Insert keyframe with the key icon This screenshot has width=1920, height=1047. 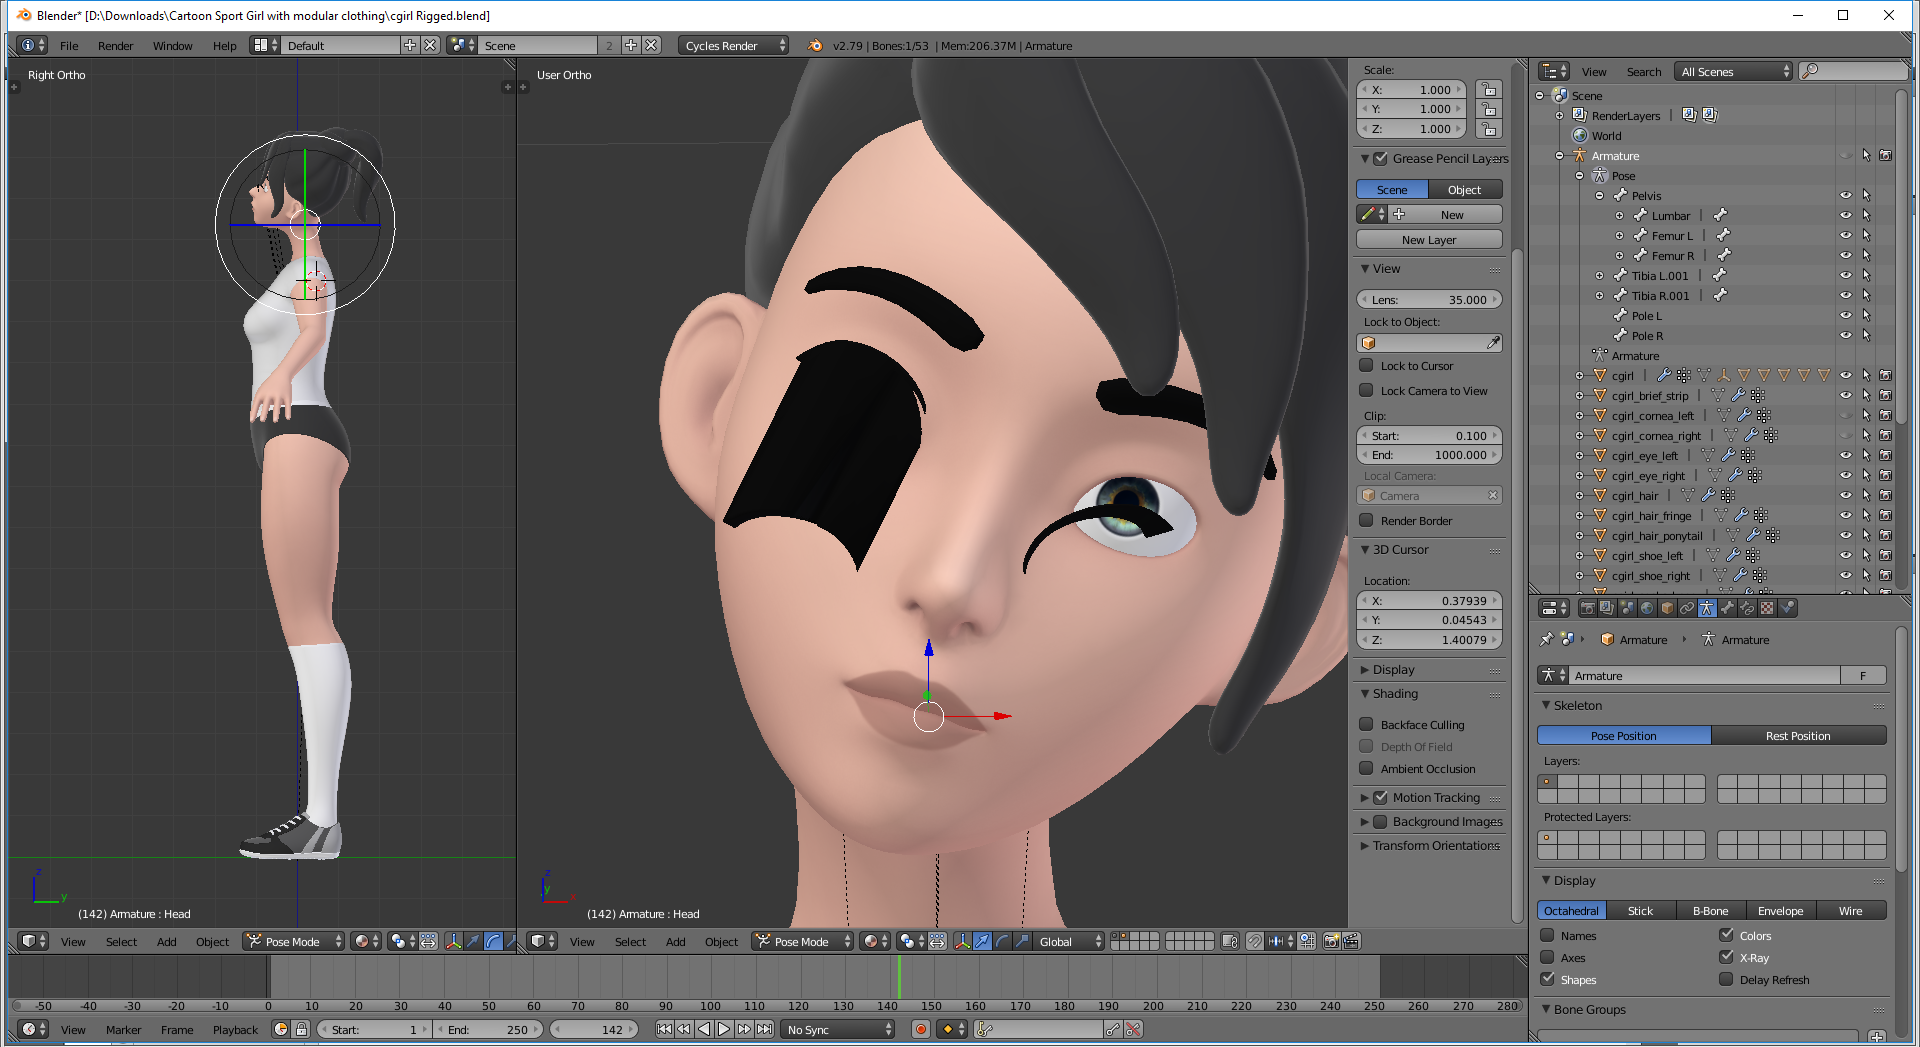coord(1112,1029)
